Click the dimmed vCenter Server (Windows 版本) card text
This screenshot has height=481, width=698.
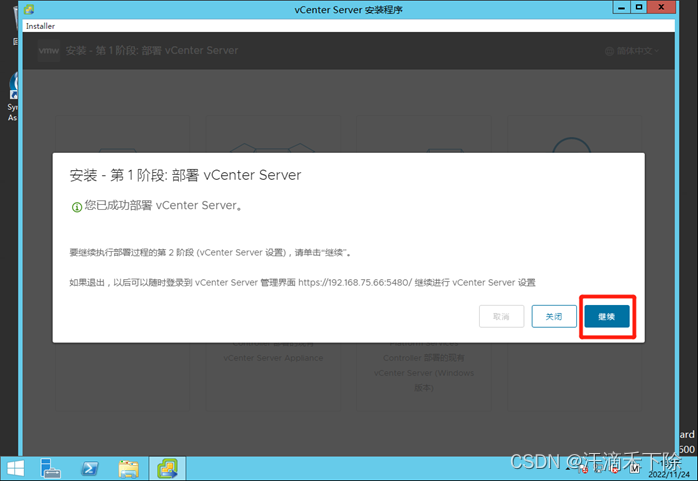(x=424, y=380)
